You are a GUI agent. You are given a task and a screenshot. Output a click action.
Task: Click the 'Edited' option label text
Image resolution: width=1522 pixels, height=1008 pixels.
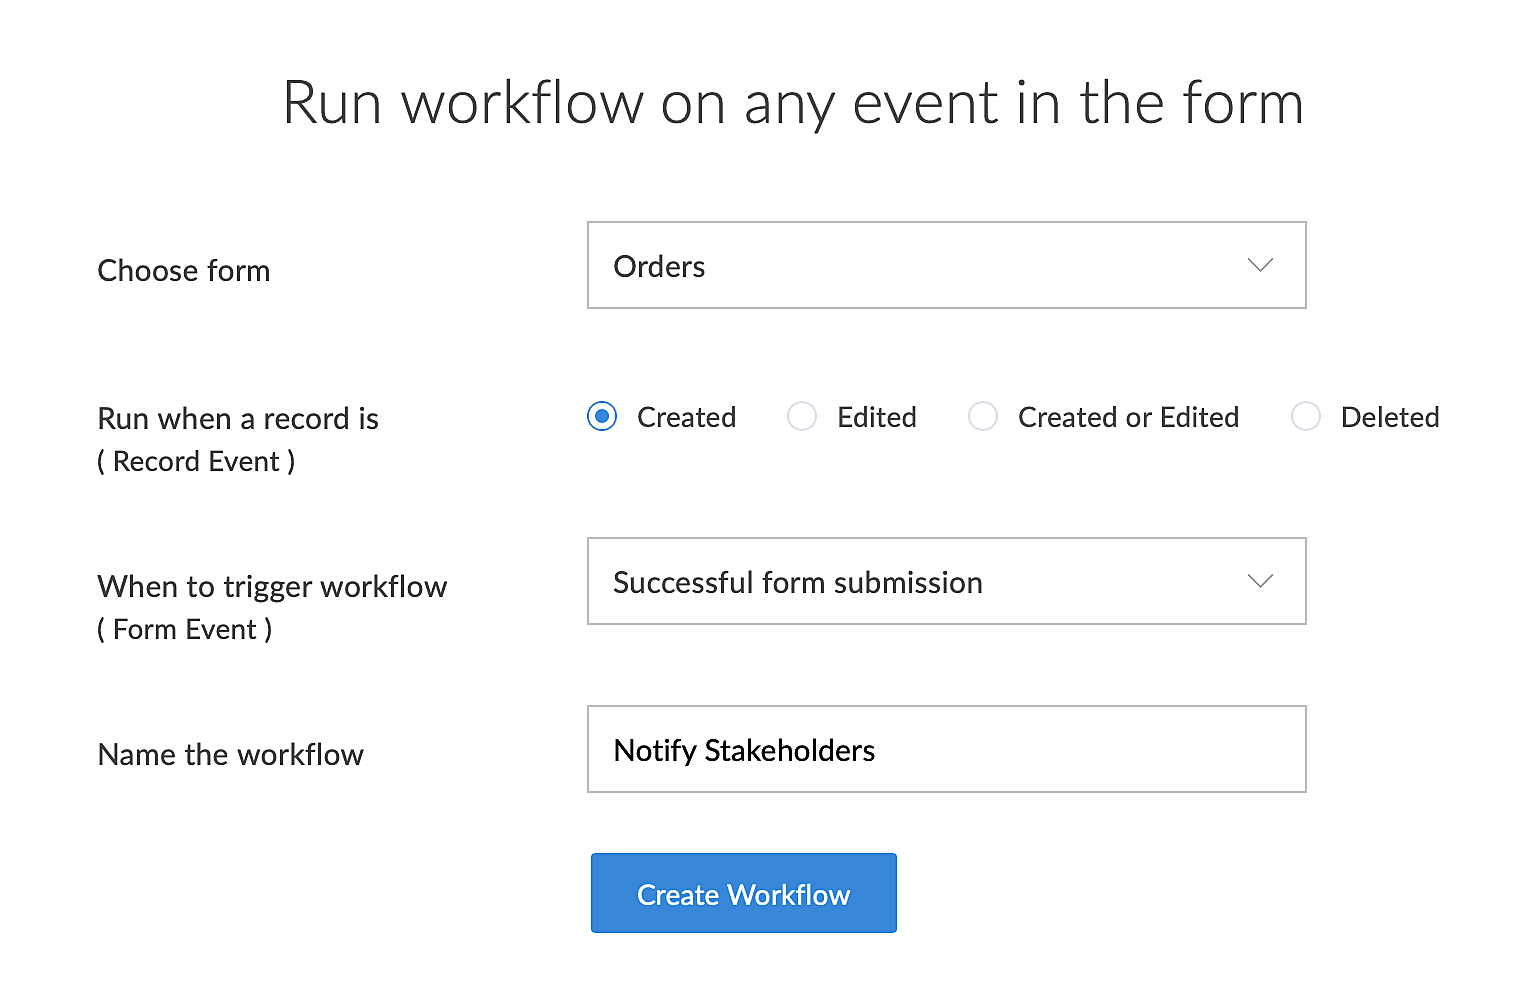[877, 417]
